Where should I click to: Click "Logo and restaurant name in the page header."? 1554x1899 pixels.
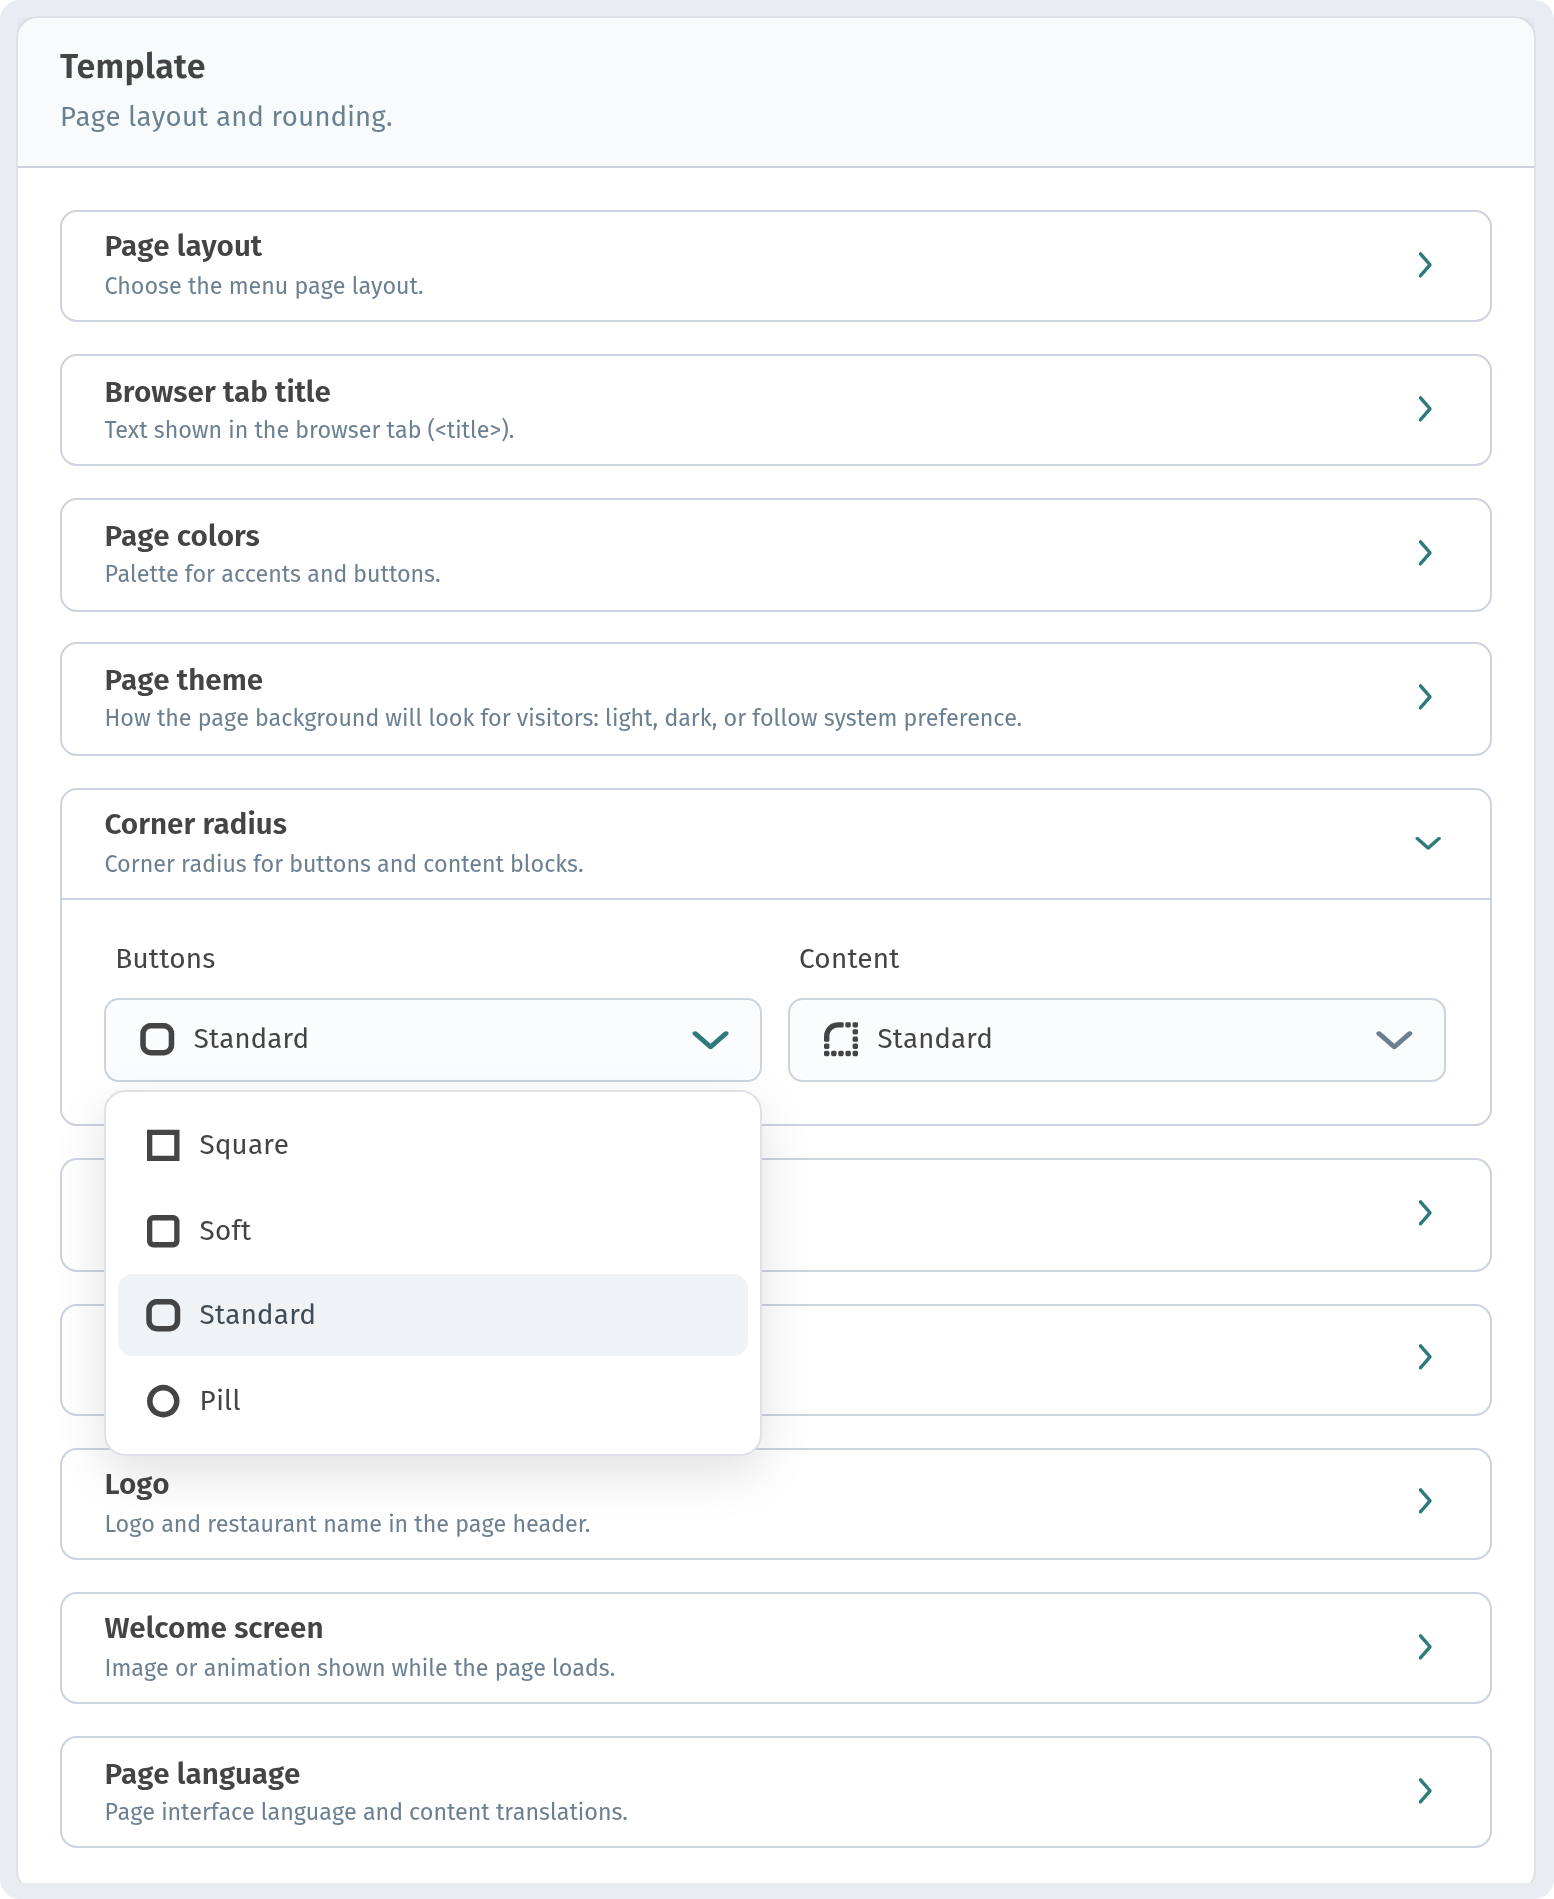tap(347, 1524)
